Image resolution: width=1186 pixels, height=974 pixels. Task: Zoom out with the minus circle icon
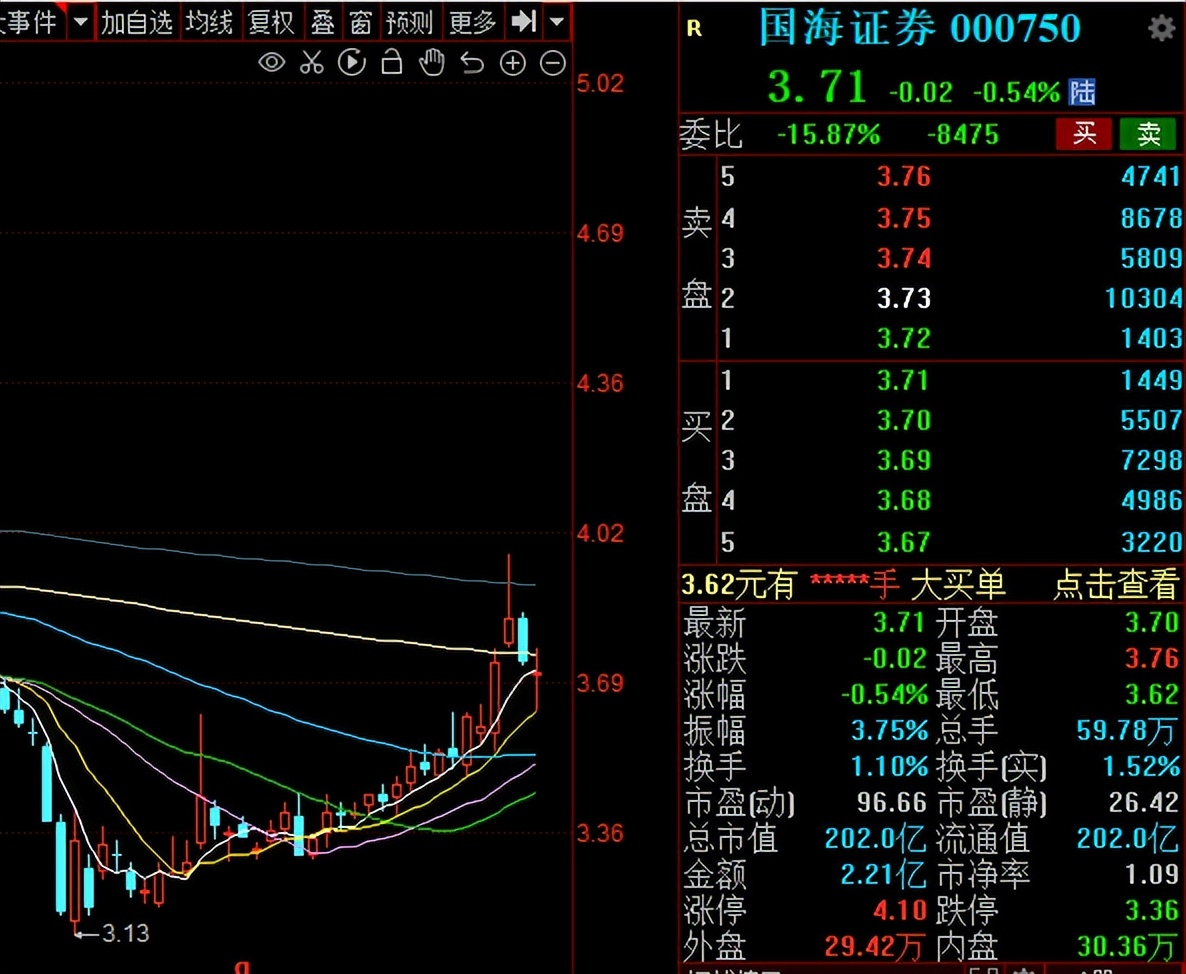(553, 64)
